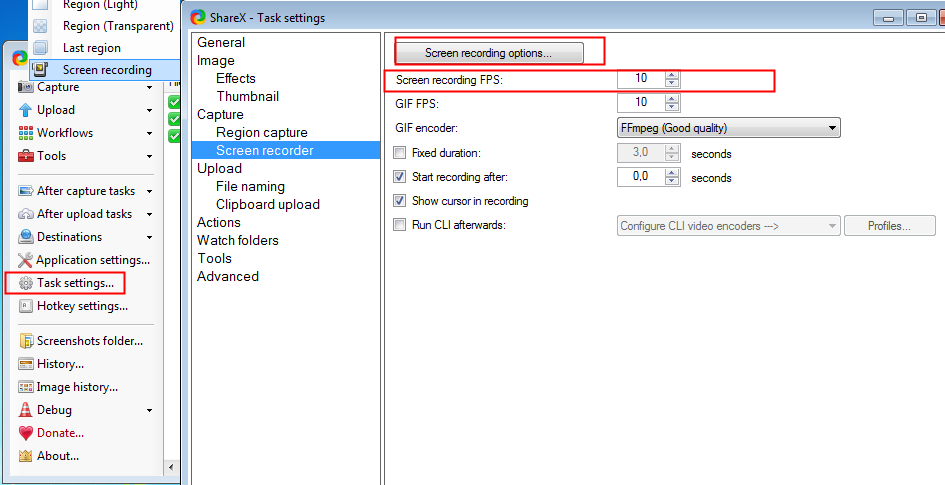Select General in settings tree
Screen dimensions: 945x485
tap(221, 42)
